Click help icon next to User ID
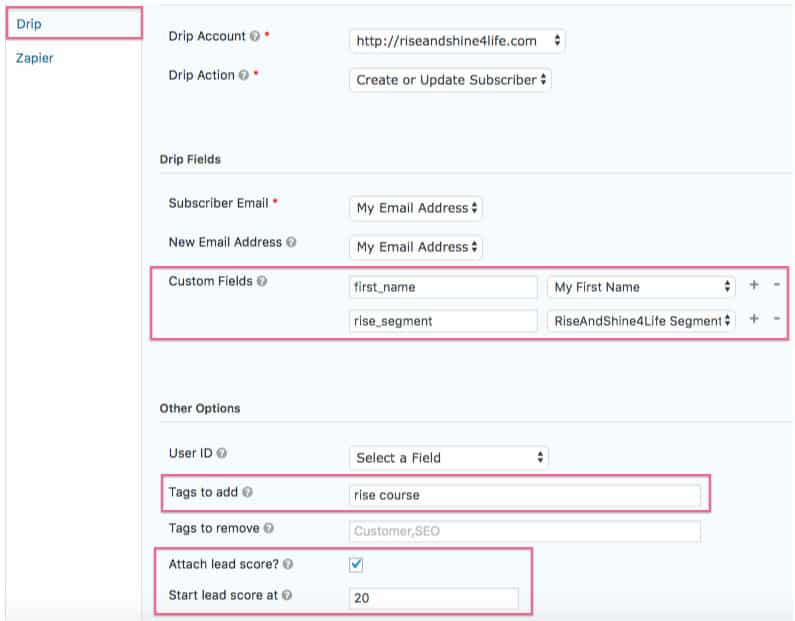Screen dimensions: 795x621 221,454
